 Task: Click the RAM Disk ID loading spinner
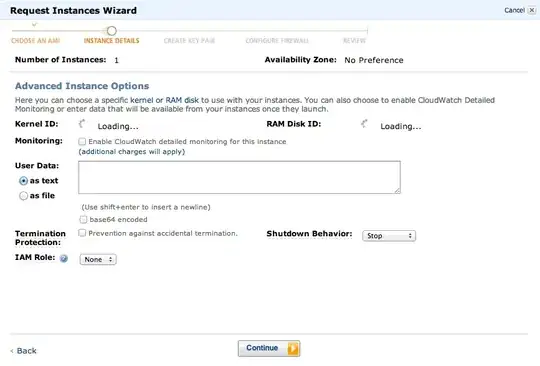click(364, 124)
